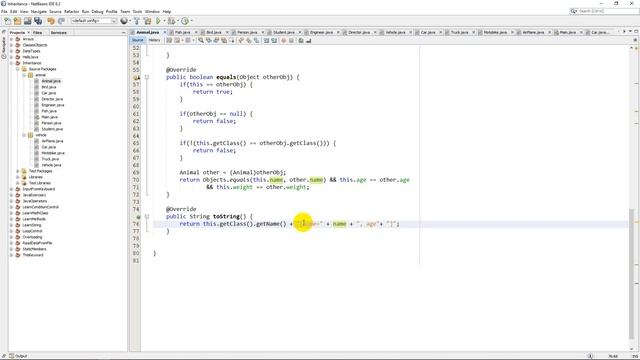This screenshot has width=640, height=360.
Task: Collapse the Source Packages node
Action: tap(18, 69)
